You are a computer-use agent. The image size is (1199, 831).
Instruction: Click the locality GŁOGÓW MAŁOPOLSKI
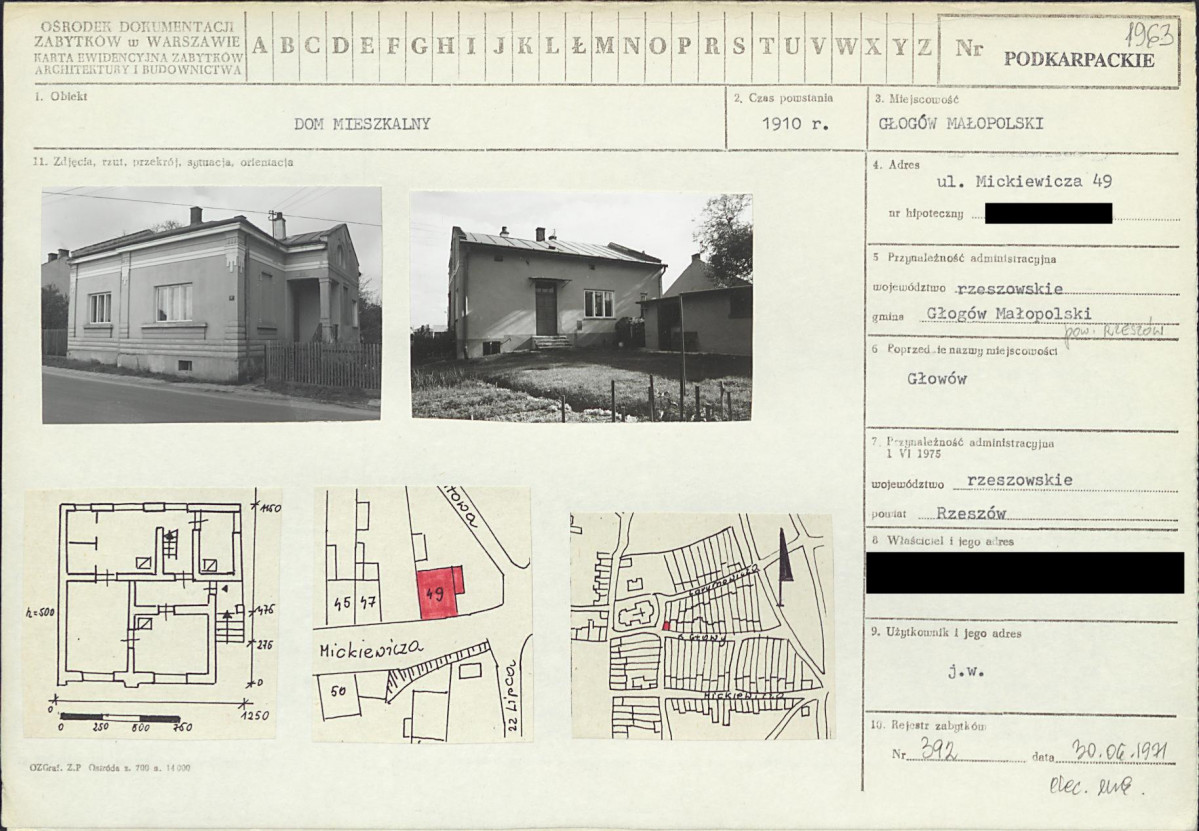pyautogui.click(x=960, y=124)
